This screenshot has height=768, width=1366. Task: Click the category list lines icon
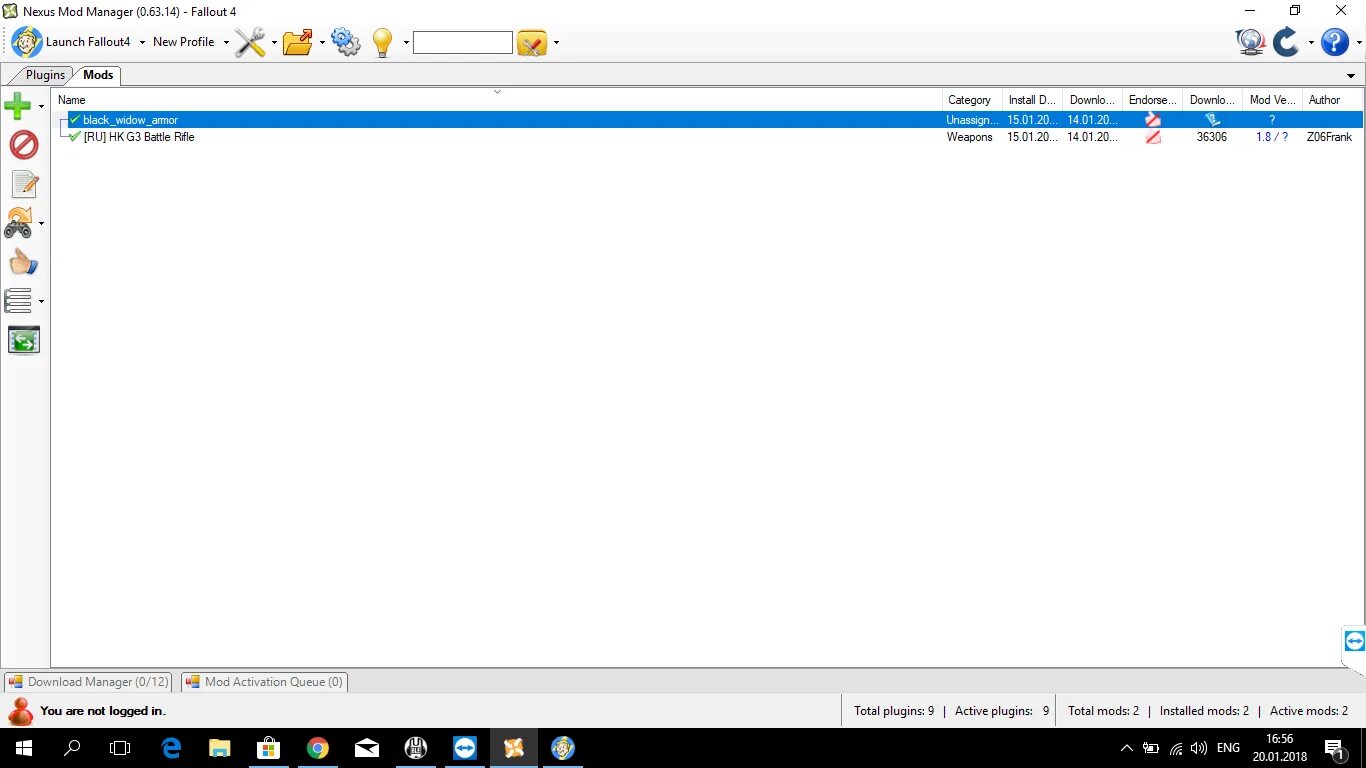coord(19,301)
